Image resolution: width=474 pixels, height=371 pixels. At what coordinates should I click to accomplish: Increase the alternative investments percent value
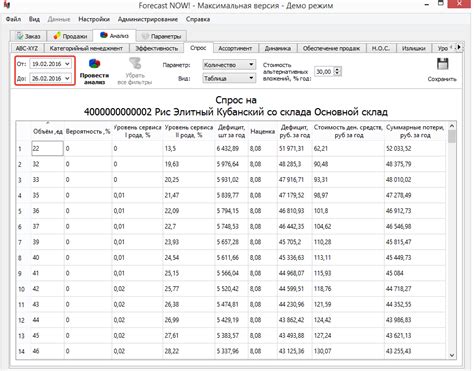coord(338,69)
